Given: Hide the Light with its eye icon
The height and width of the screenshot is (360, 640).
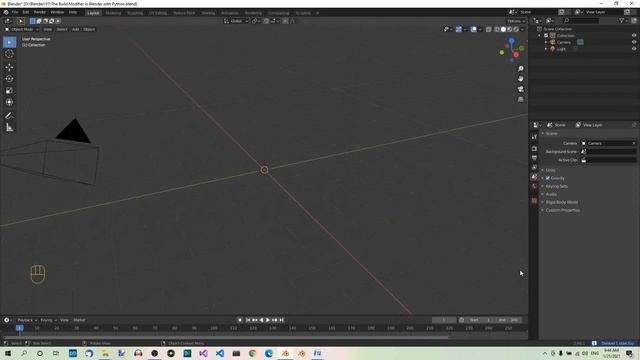Looking at the screenshot, I should [x=634, y=49].
